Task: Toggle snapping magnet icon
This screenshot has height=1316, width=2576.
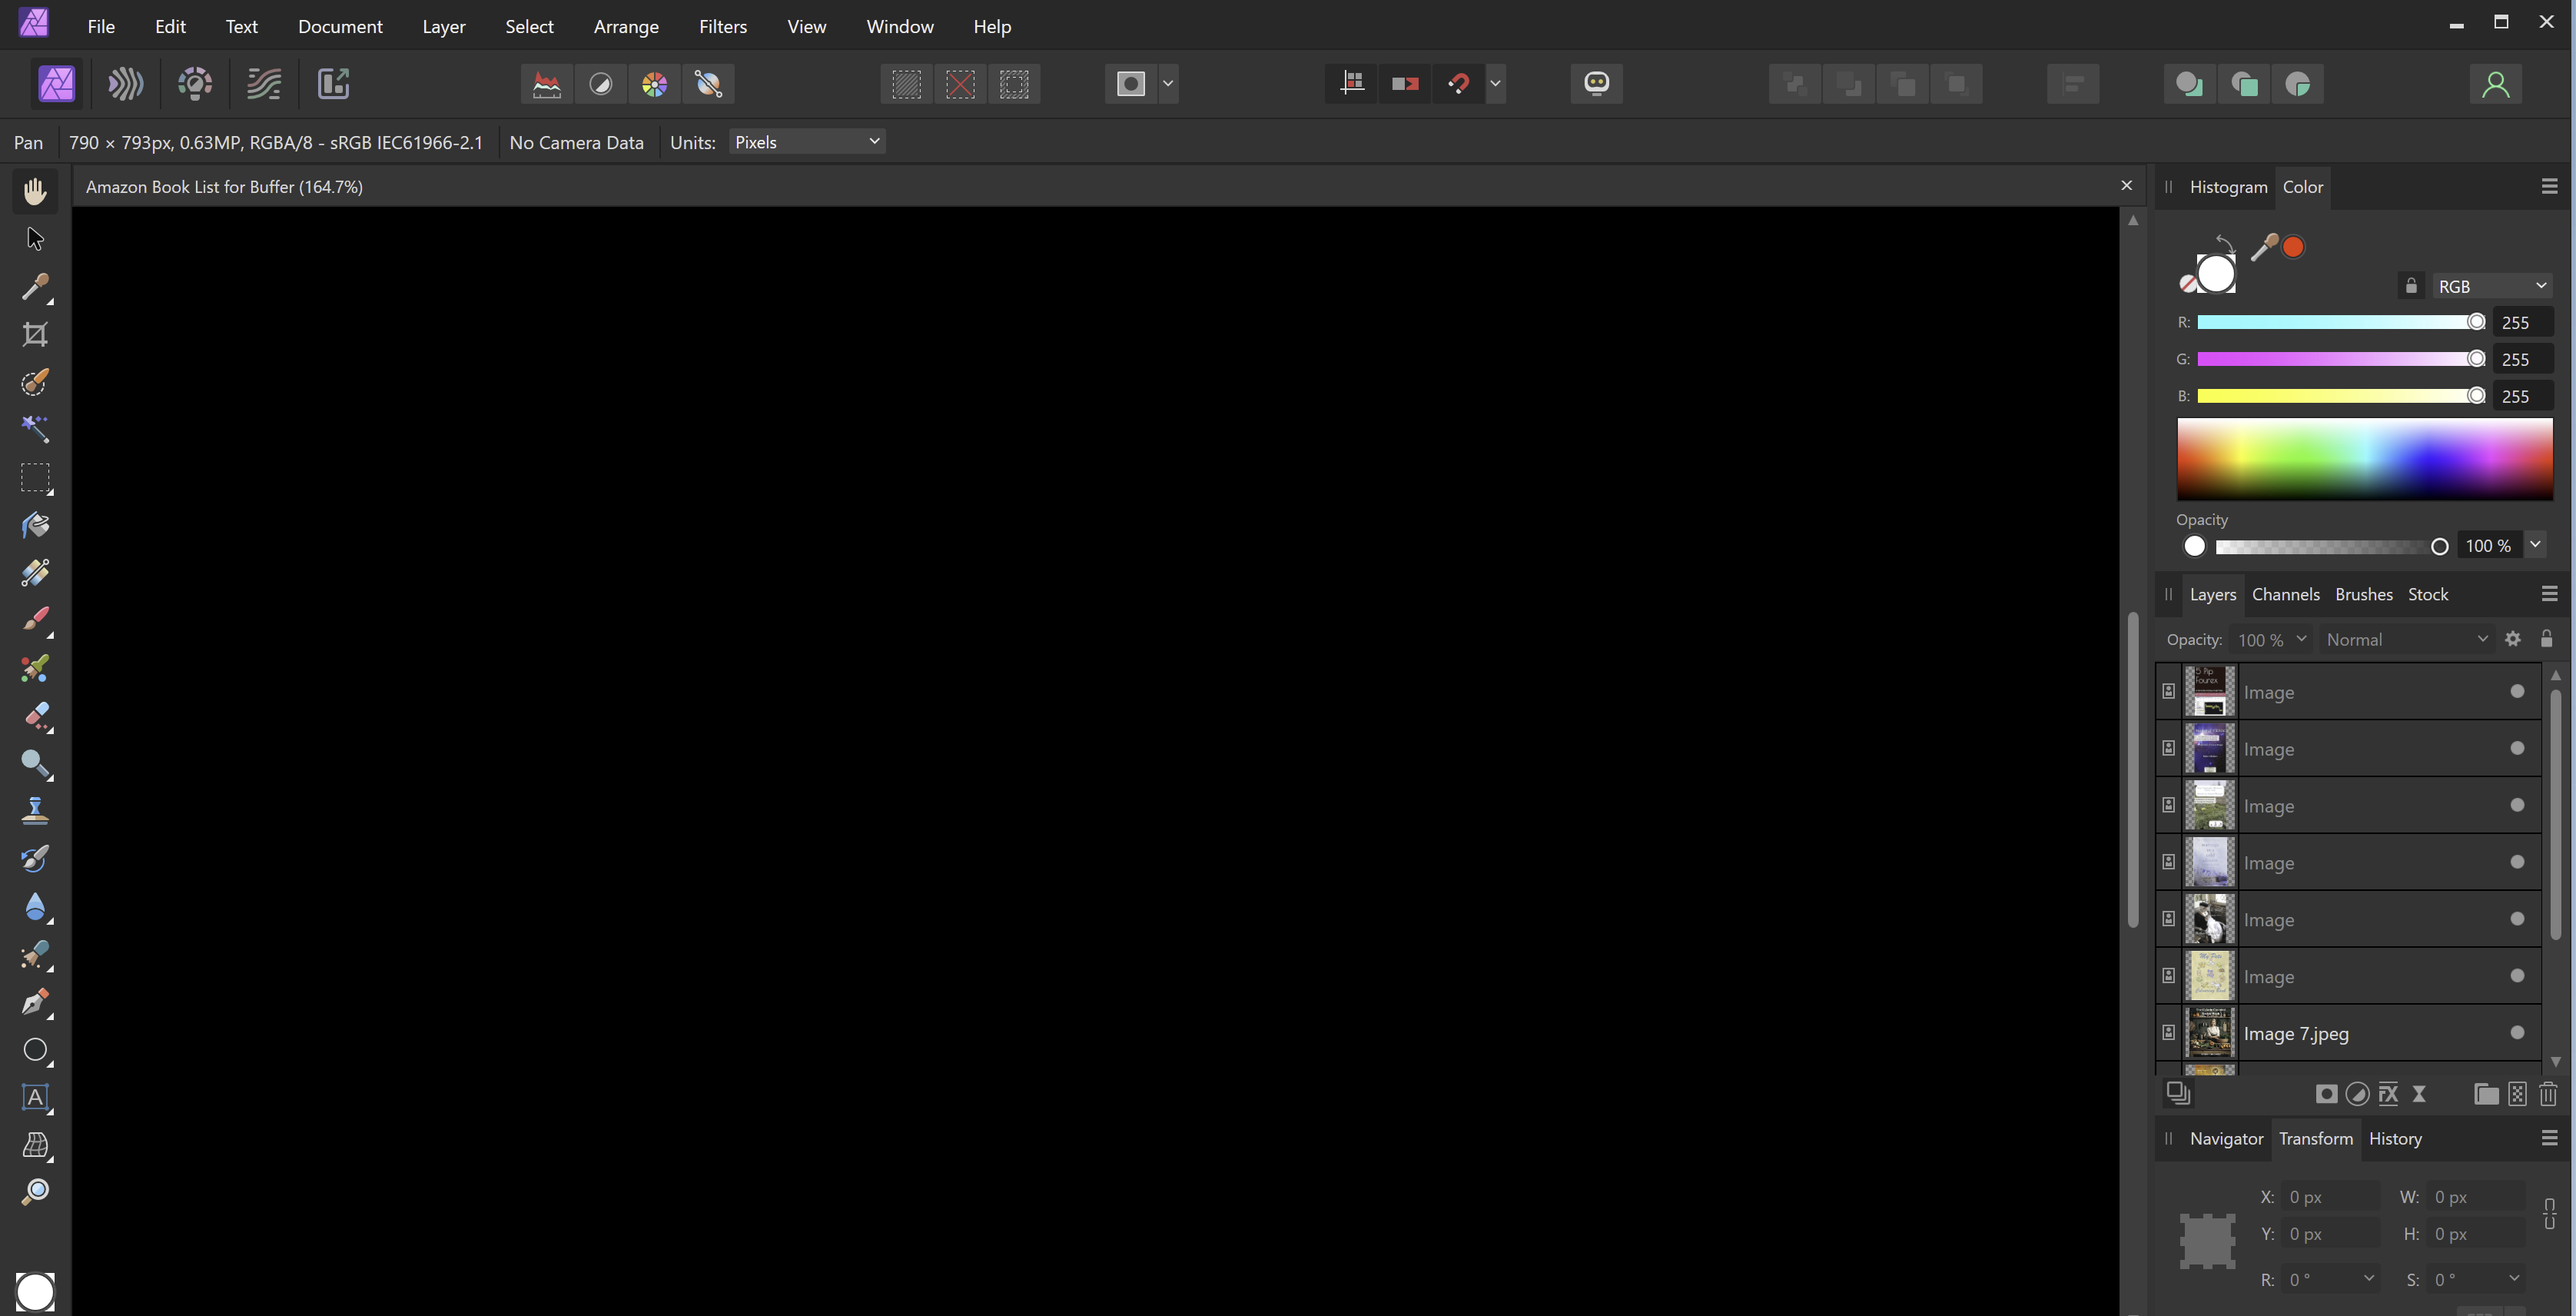Action: tap(1459, 84)
